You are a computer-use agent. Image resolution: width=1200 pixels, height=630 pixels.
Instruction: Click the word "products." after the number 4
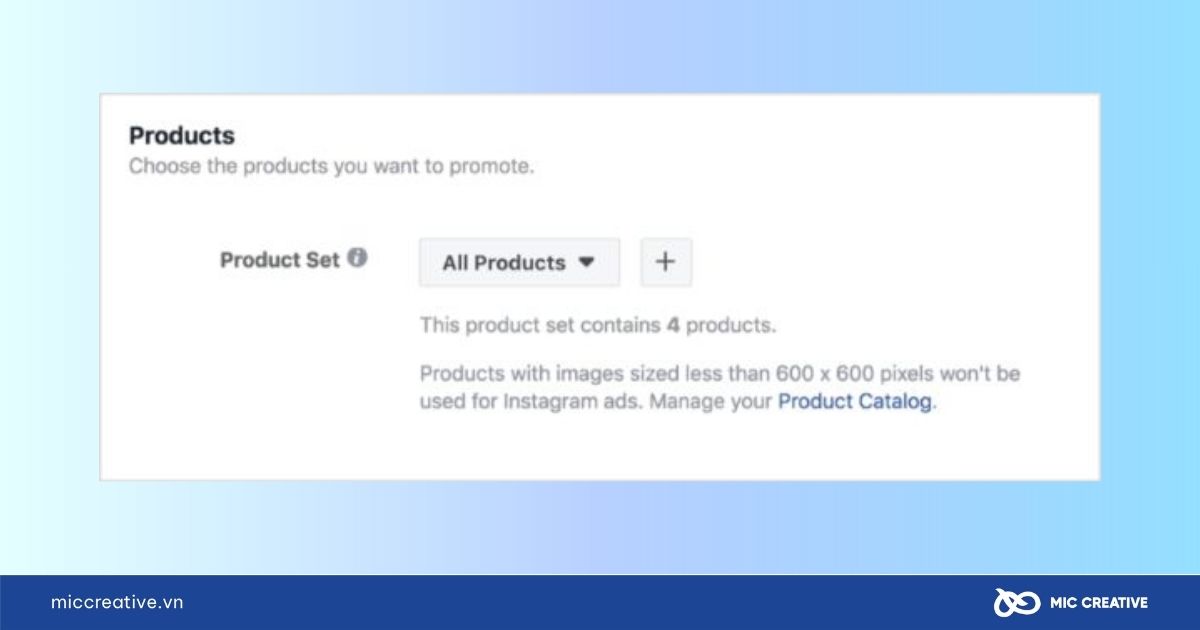pyautogui.click(x=731, y=325)
